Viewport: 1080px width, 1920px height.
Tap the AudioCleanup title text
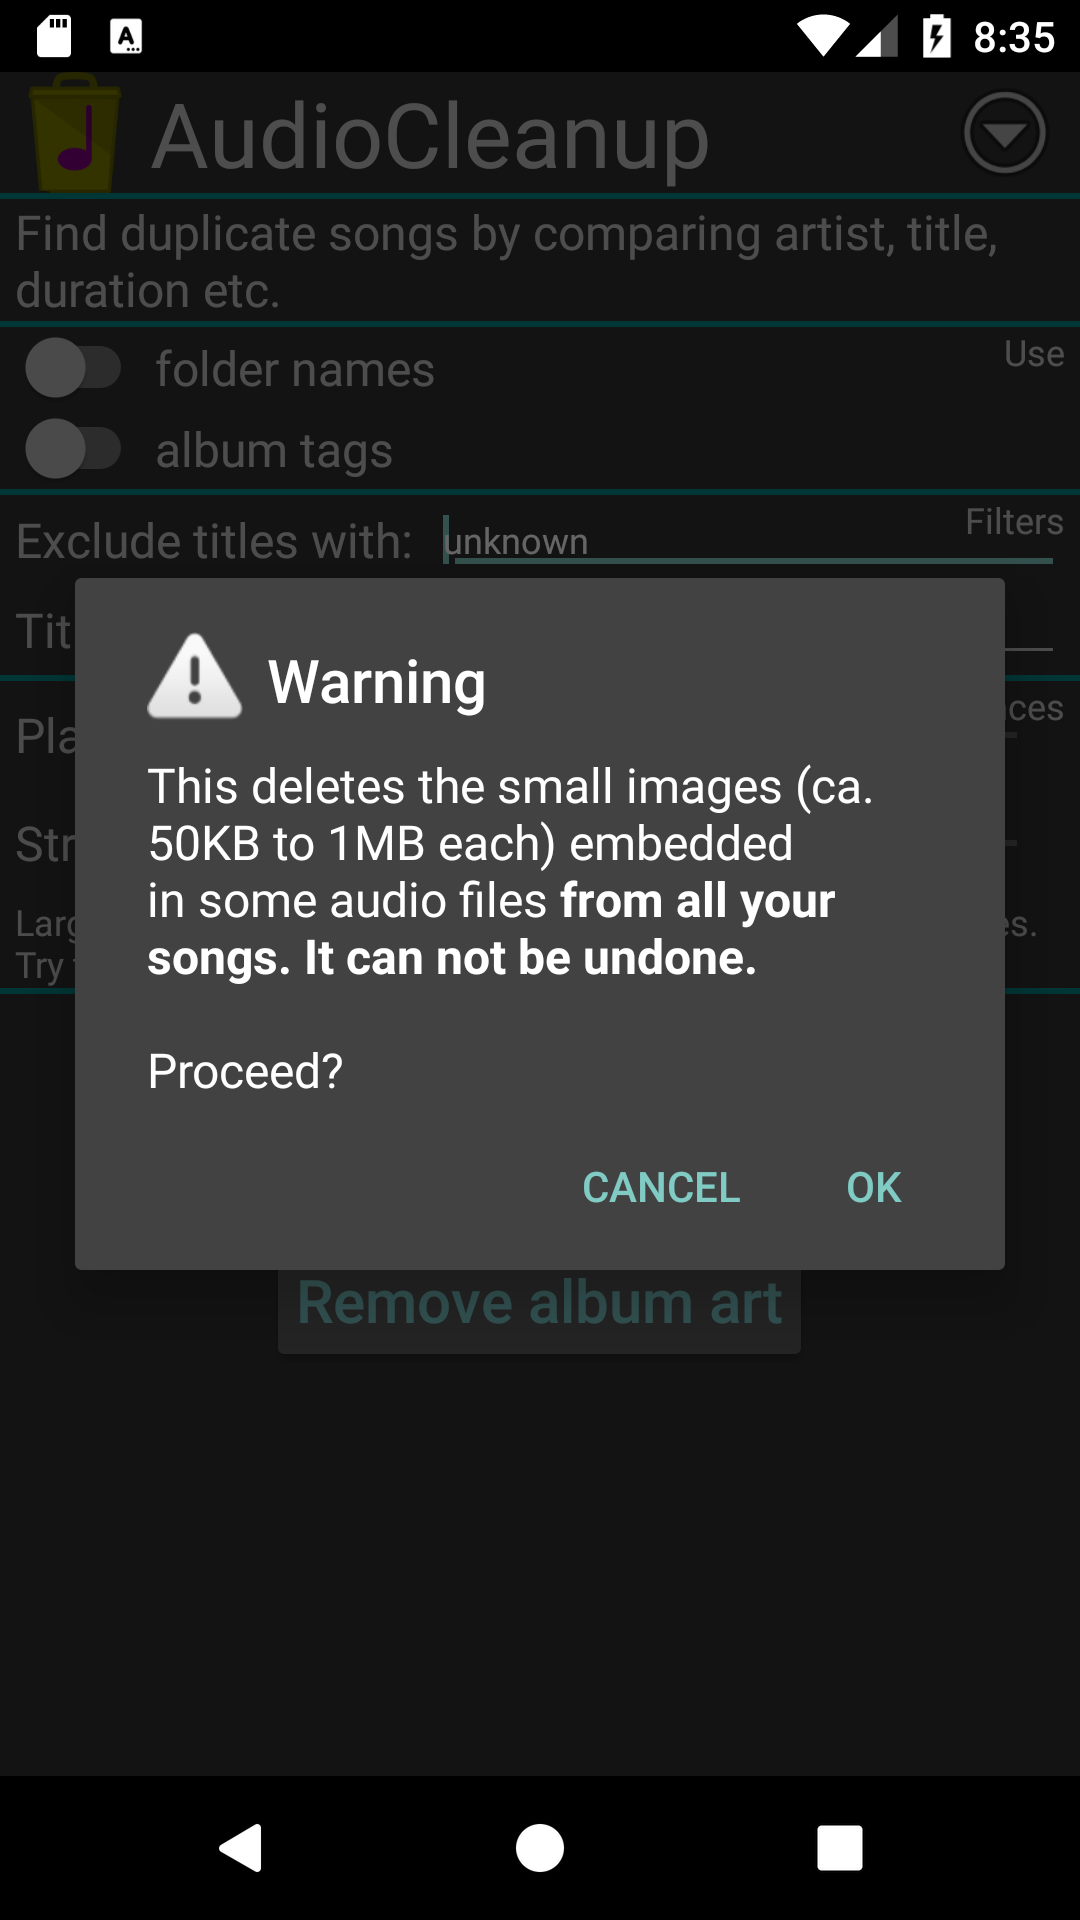click(x=430, y=137)
